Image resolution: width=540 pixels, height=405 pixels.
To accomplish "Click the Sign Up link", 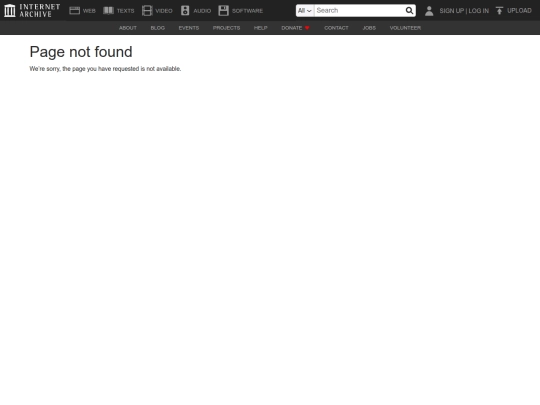I will [x=451, y=11].
